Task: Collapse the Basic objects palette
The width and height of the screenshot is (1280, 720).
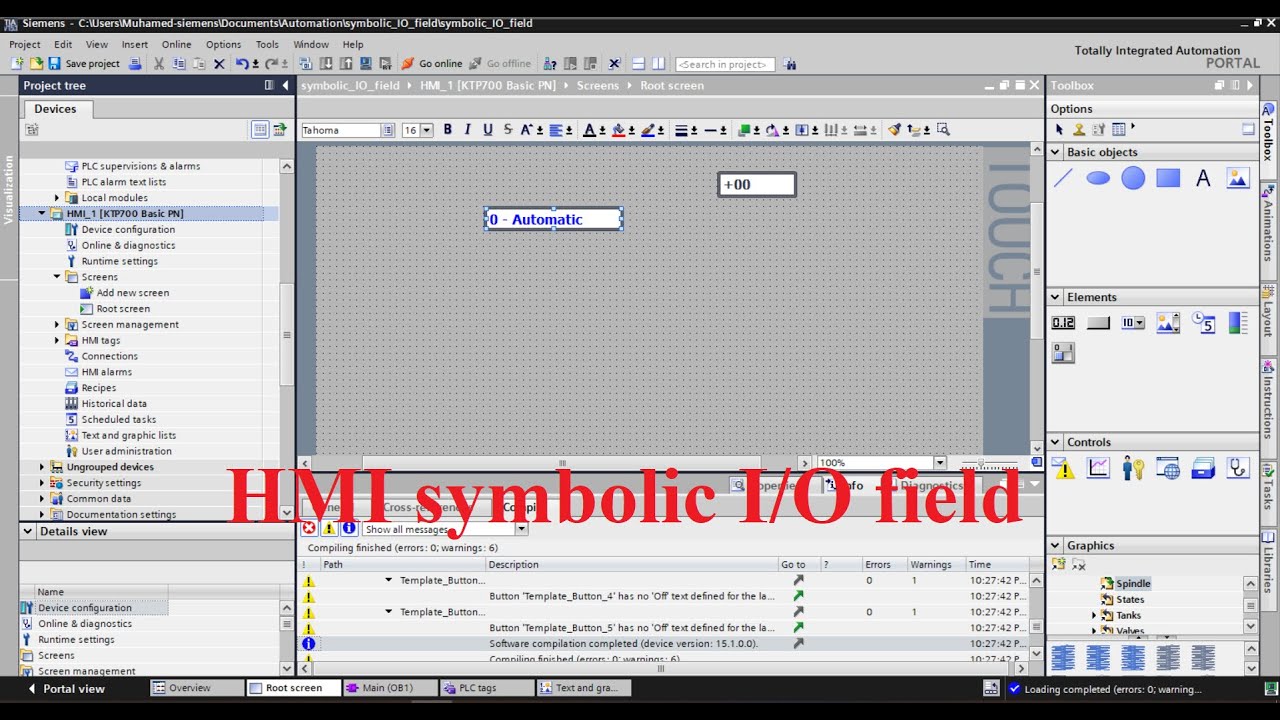Action: click(x=1055, y=152)
